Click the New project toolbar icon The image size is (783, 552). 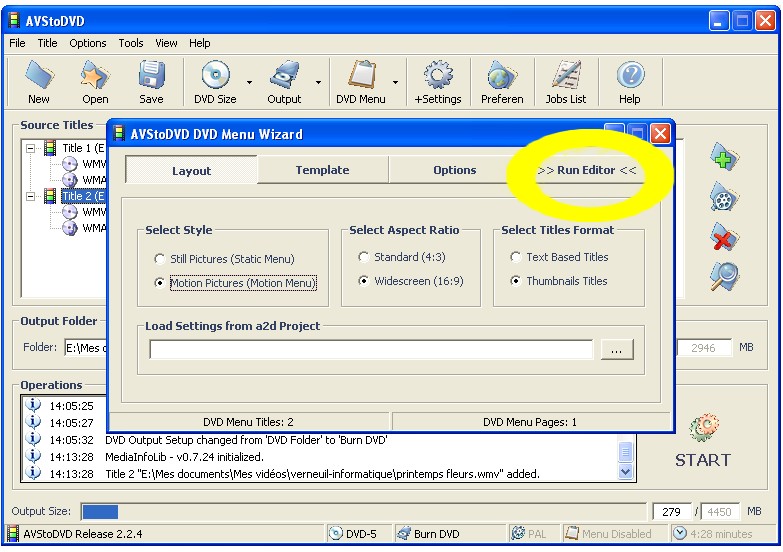(39, 81)
